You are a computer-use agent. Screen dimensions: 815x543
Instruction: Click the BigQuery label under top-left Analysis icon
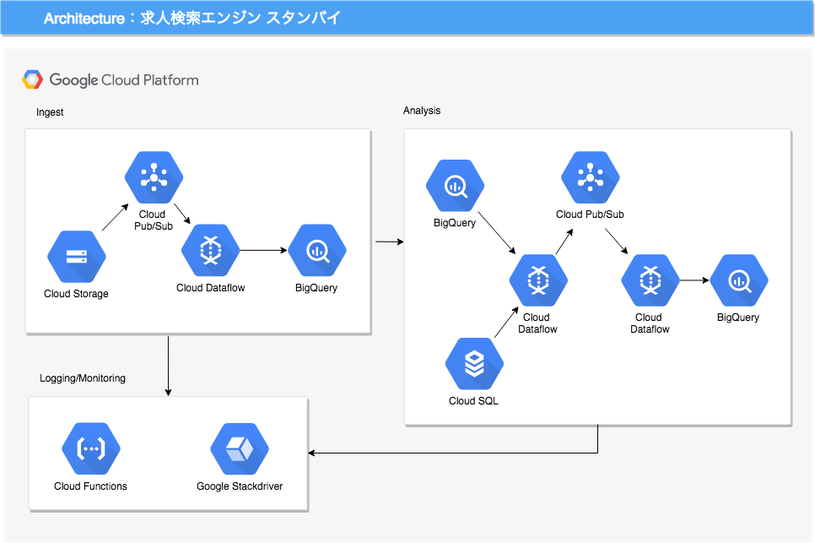455,223
